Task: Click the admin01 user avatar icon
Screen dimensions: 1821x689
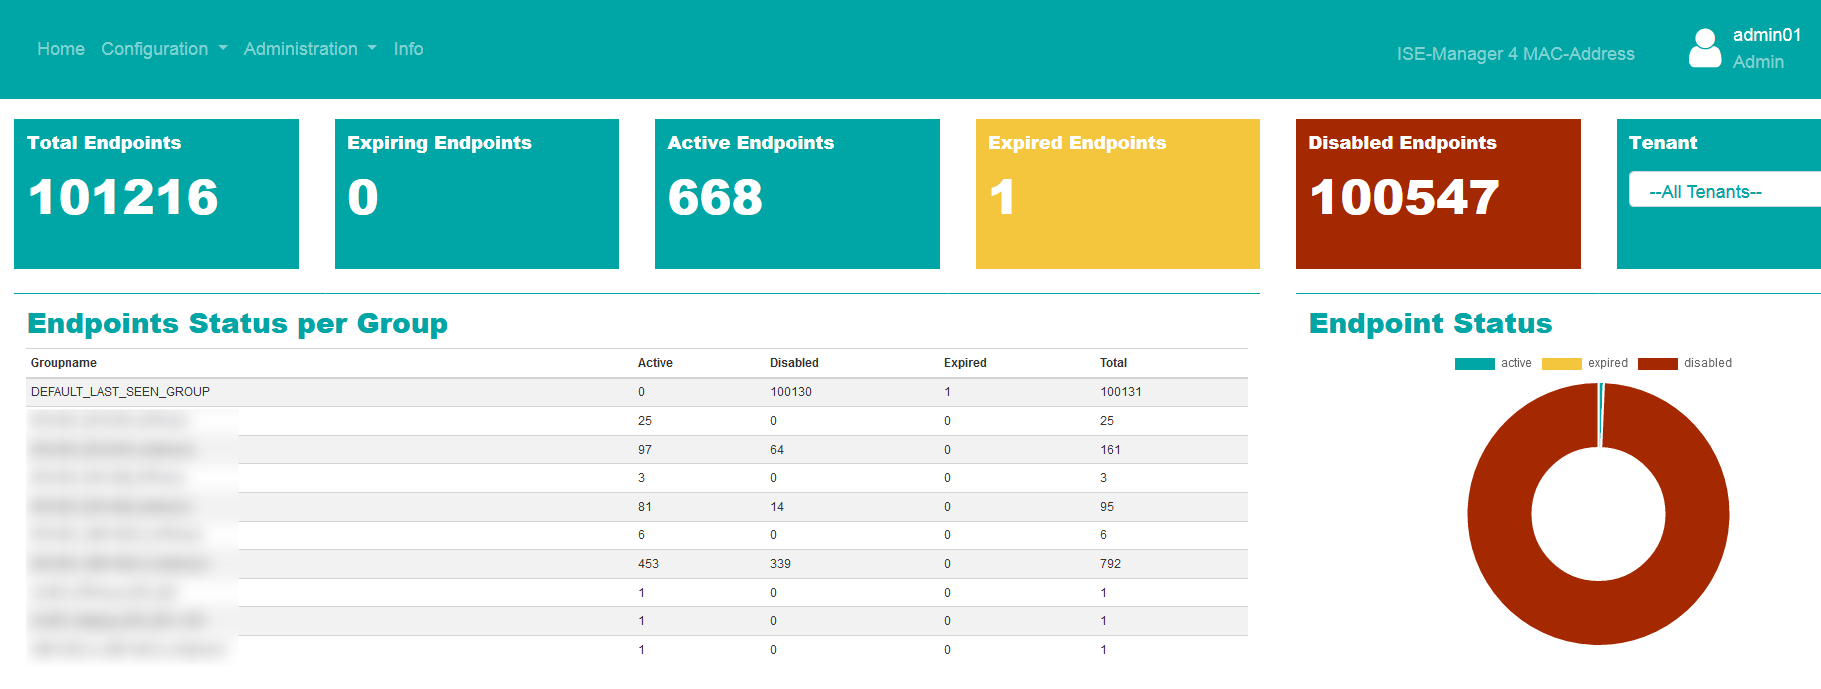Action: pyautogui.click(x=1704, y=48)
